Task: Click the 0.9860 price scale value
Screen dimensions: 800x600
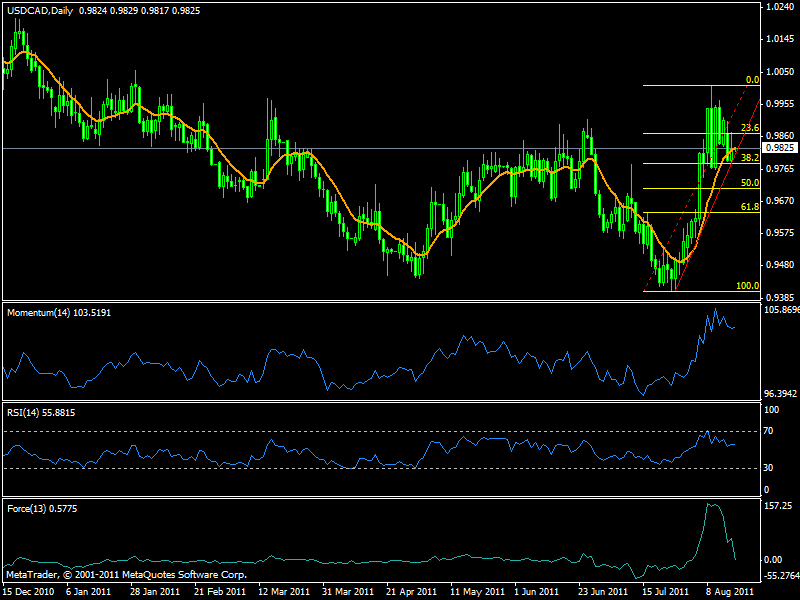Action: point(781,136)
